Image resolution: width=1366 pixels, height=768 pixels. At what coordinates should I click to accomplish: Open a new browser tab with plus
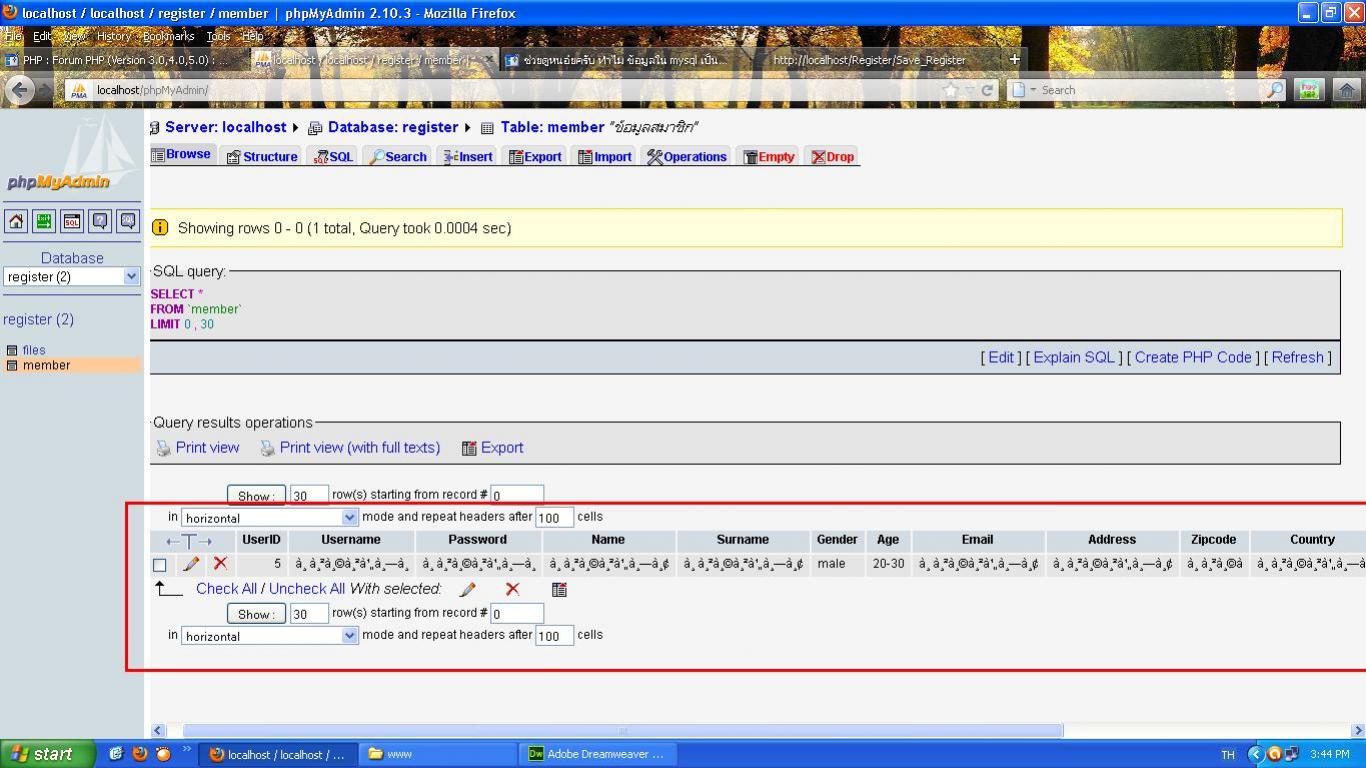[1014, 59]
